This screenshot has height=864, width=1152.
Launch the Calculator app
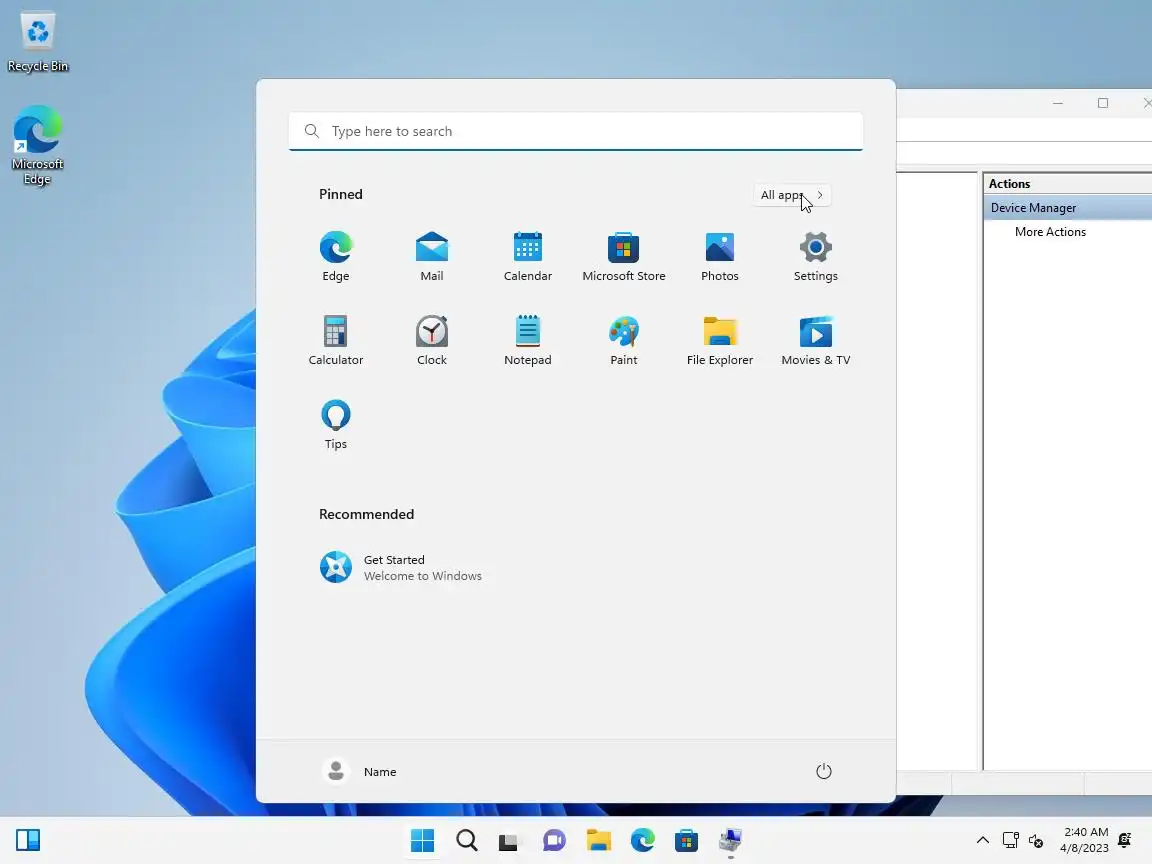(336, 340)
